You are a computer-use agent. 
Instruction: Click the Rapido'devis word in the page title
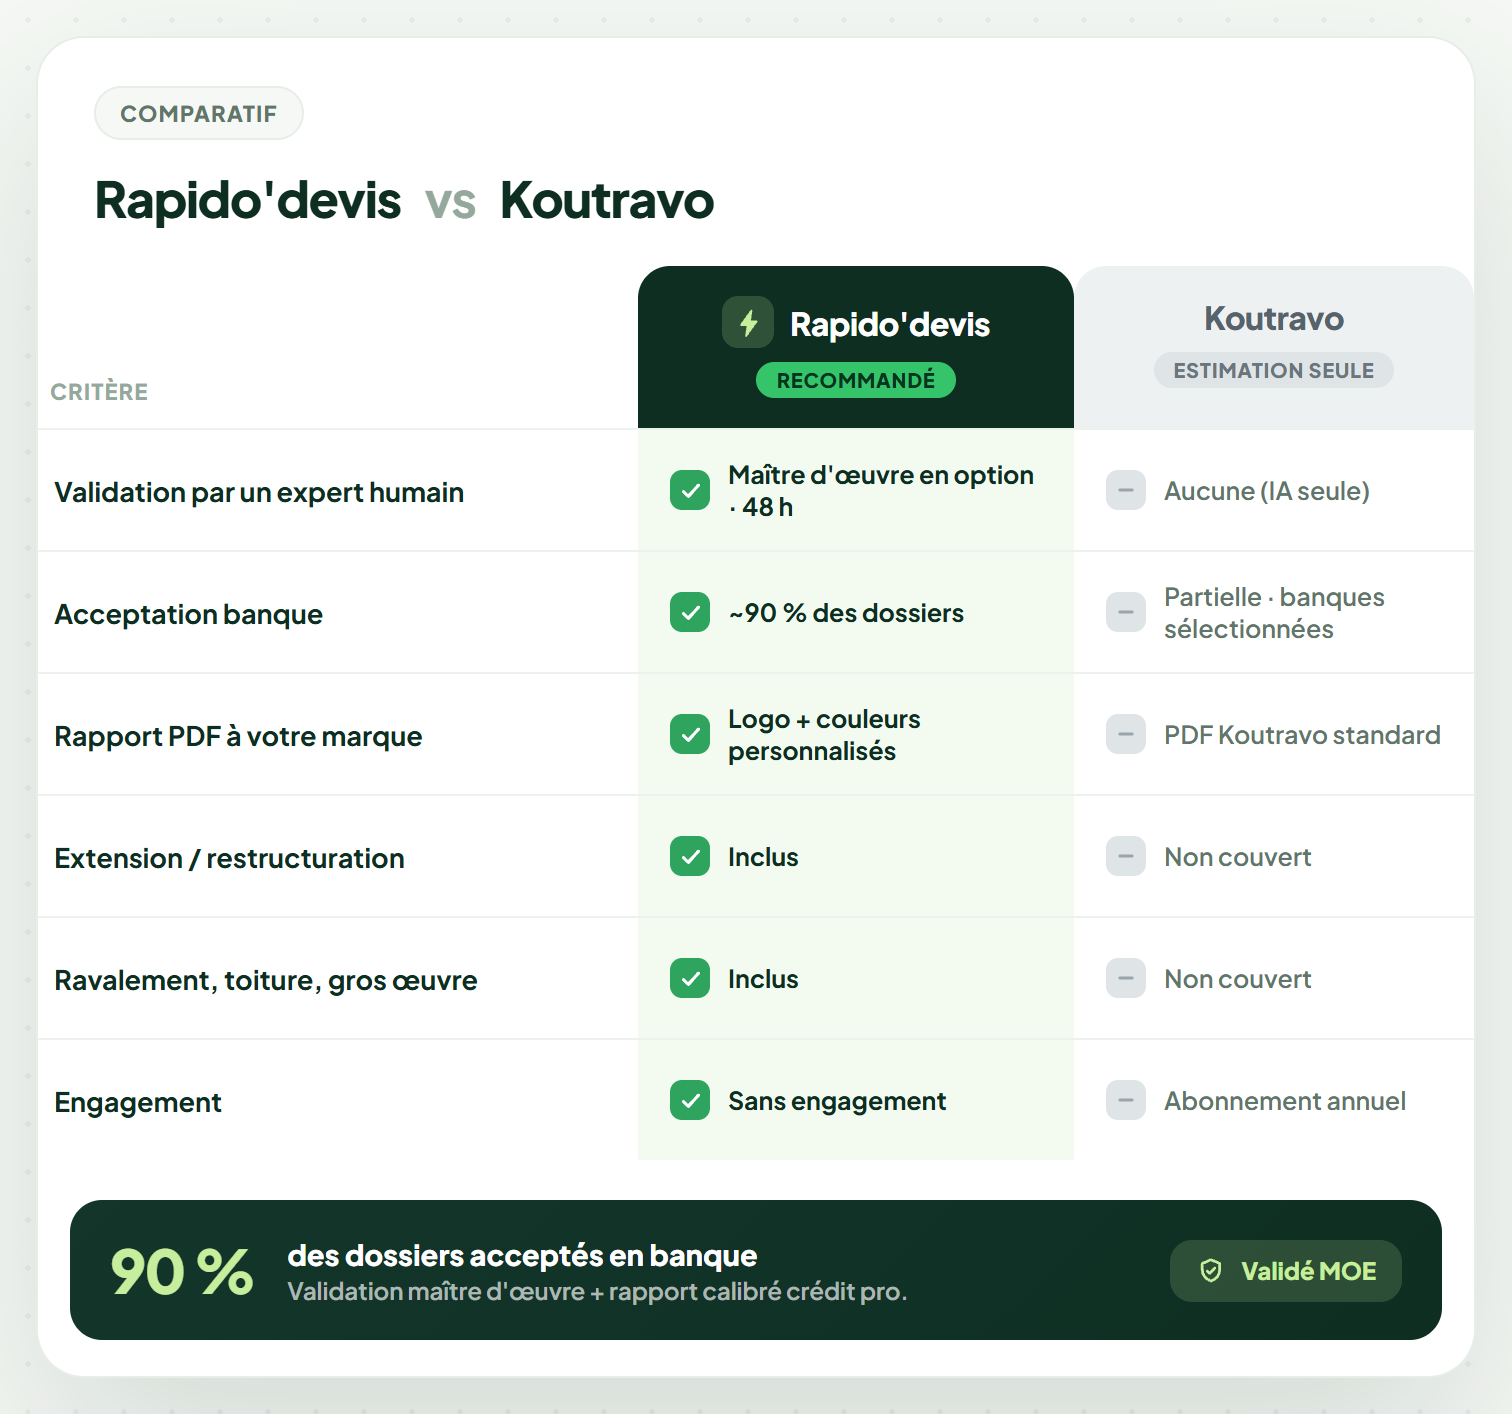click(248, 200)
